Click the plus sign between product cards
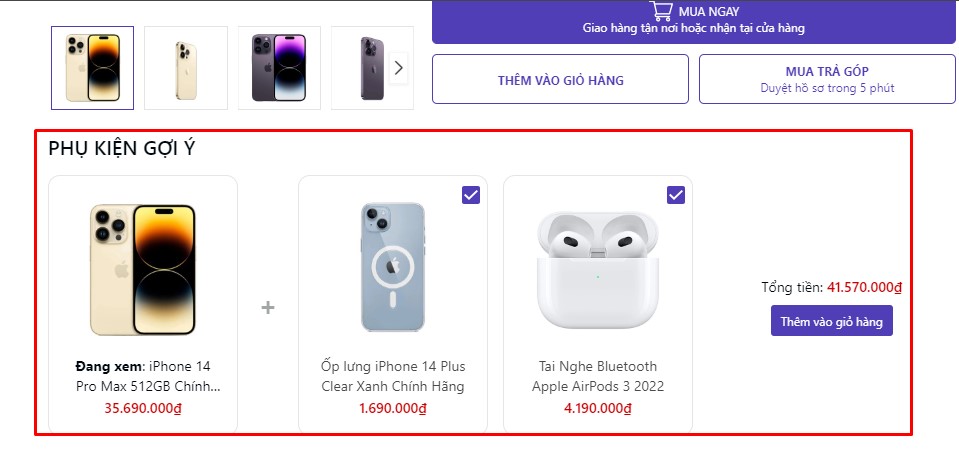The height and width of the screenshot is (466, 959). click(268, 307)
